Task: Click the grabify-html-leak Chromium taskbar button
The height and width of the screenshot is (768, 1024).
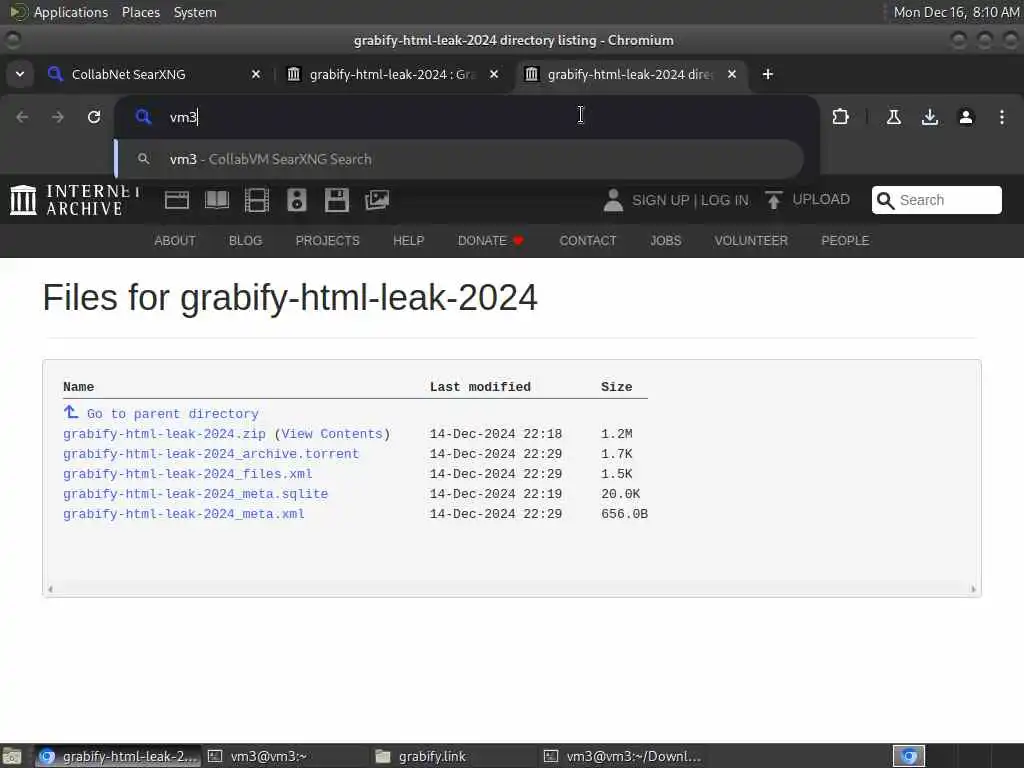Action: pyautogui.click(x=118, y=756)
